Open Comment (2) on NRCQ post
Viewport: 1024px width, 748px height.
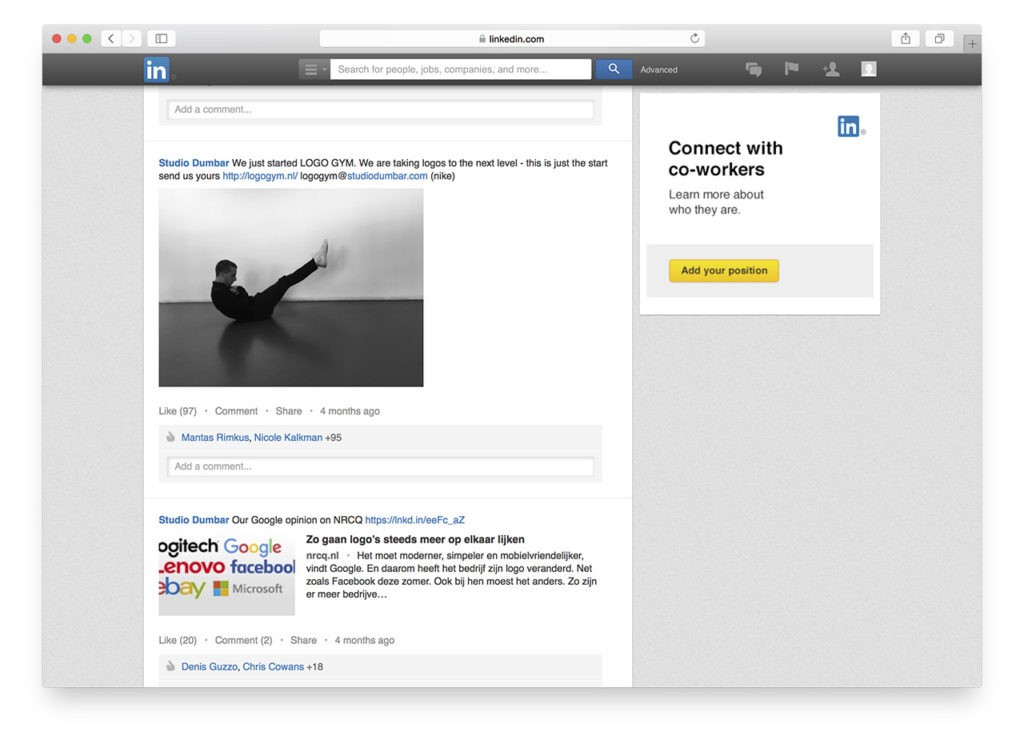pos(243,640)
